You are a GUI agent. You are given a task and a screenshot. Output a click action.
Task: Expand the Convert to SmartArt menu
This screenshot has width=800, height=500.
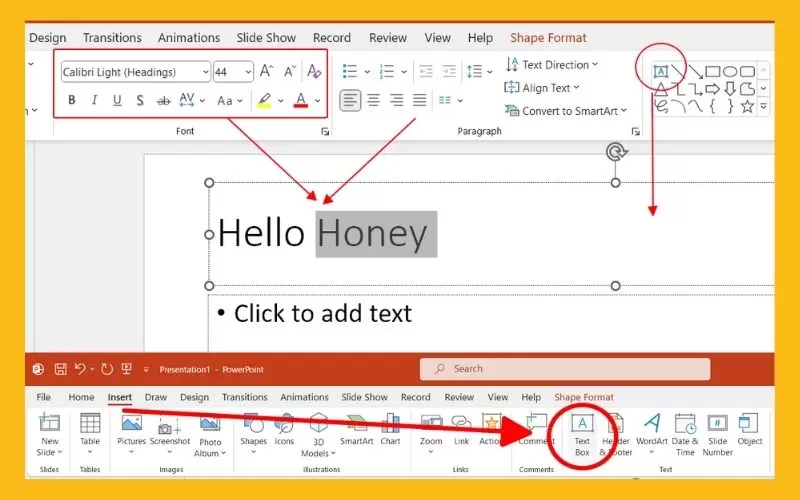pos(566,111)
